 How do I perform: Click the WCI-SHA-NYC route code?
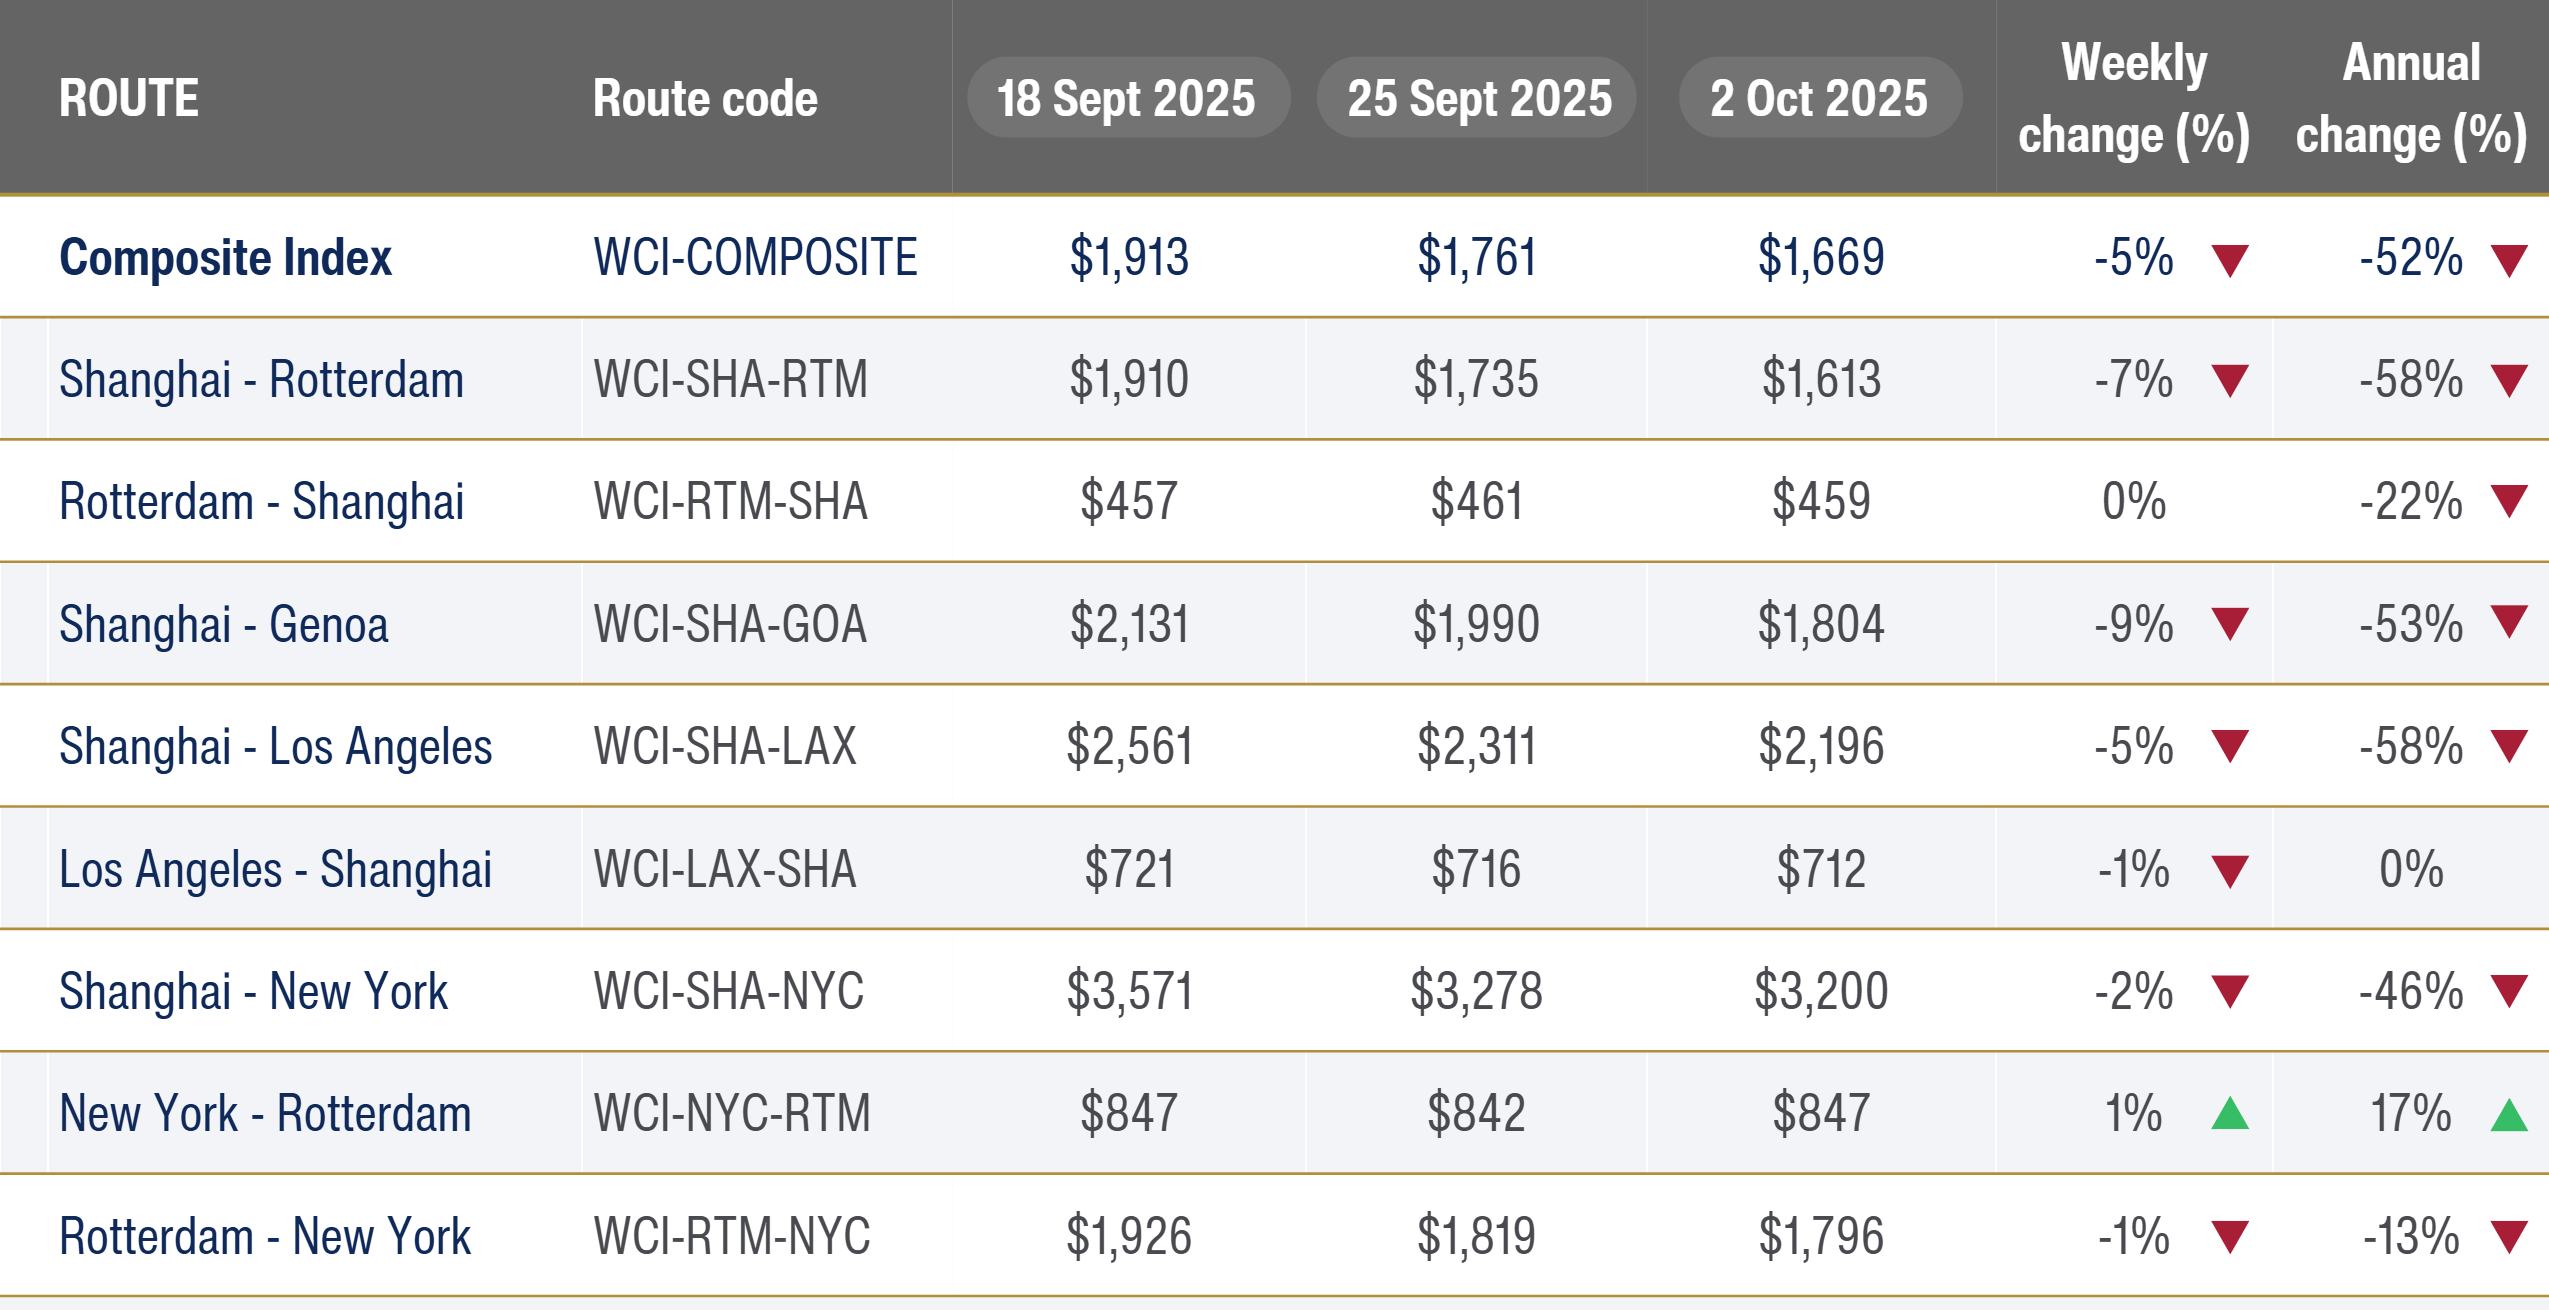click(728, 991)
